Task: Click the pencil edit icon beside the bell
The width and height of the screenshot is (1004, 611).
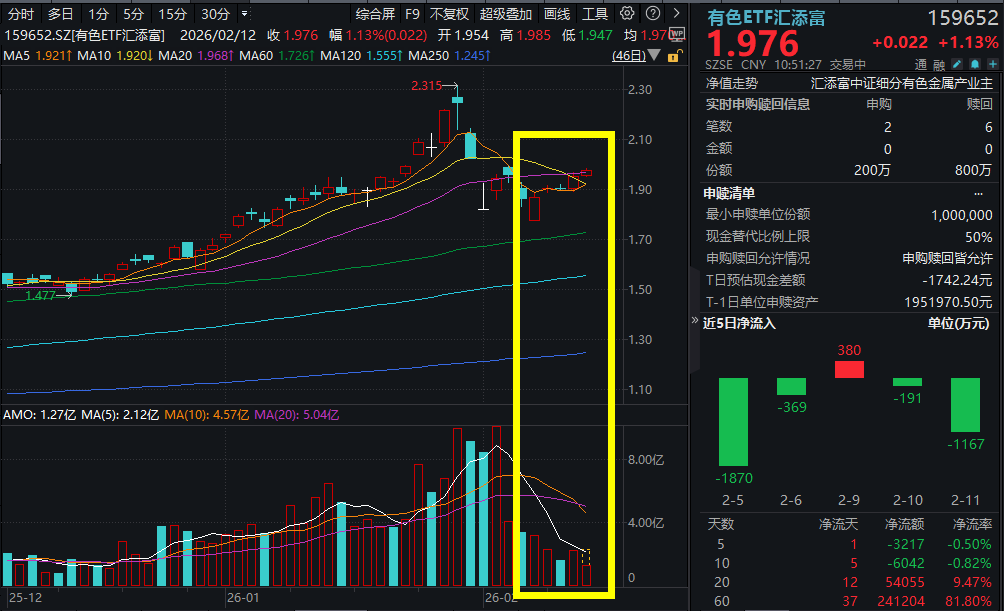Action: click(x=955, y=64)
